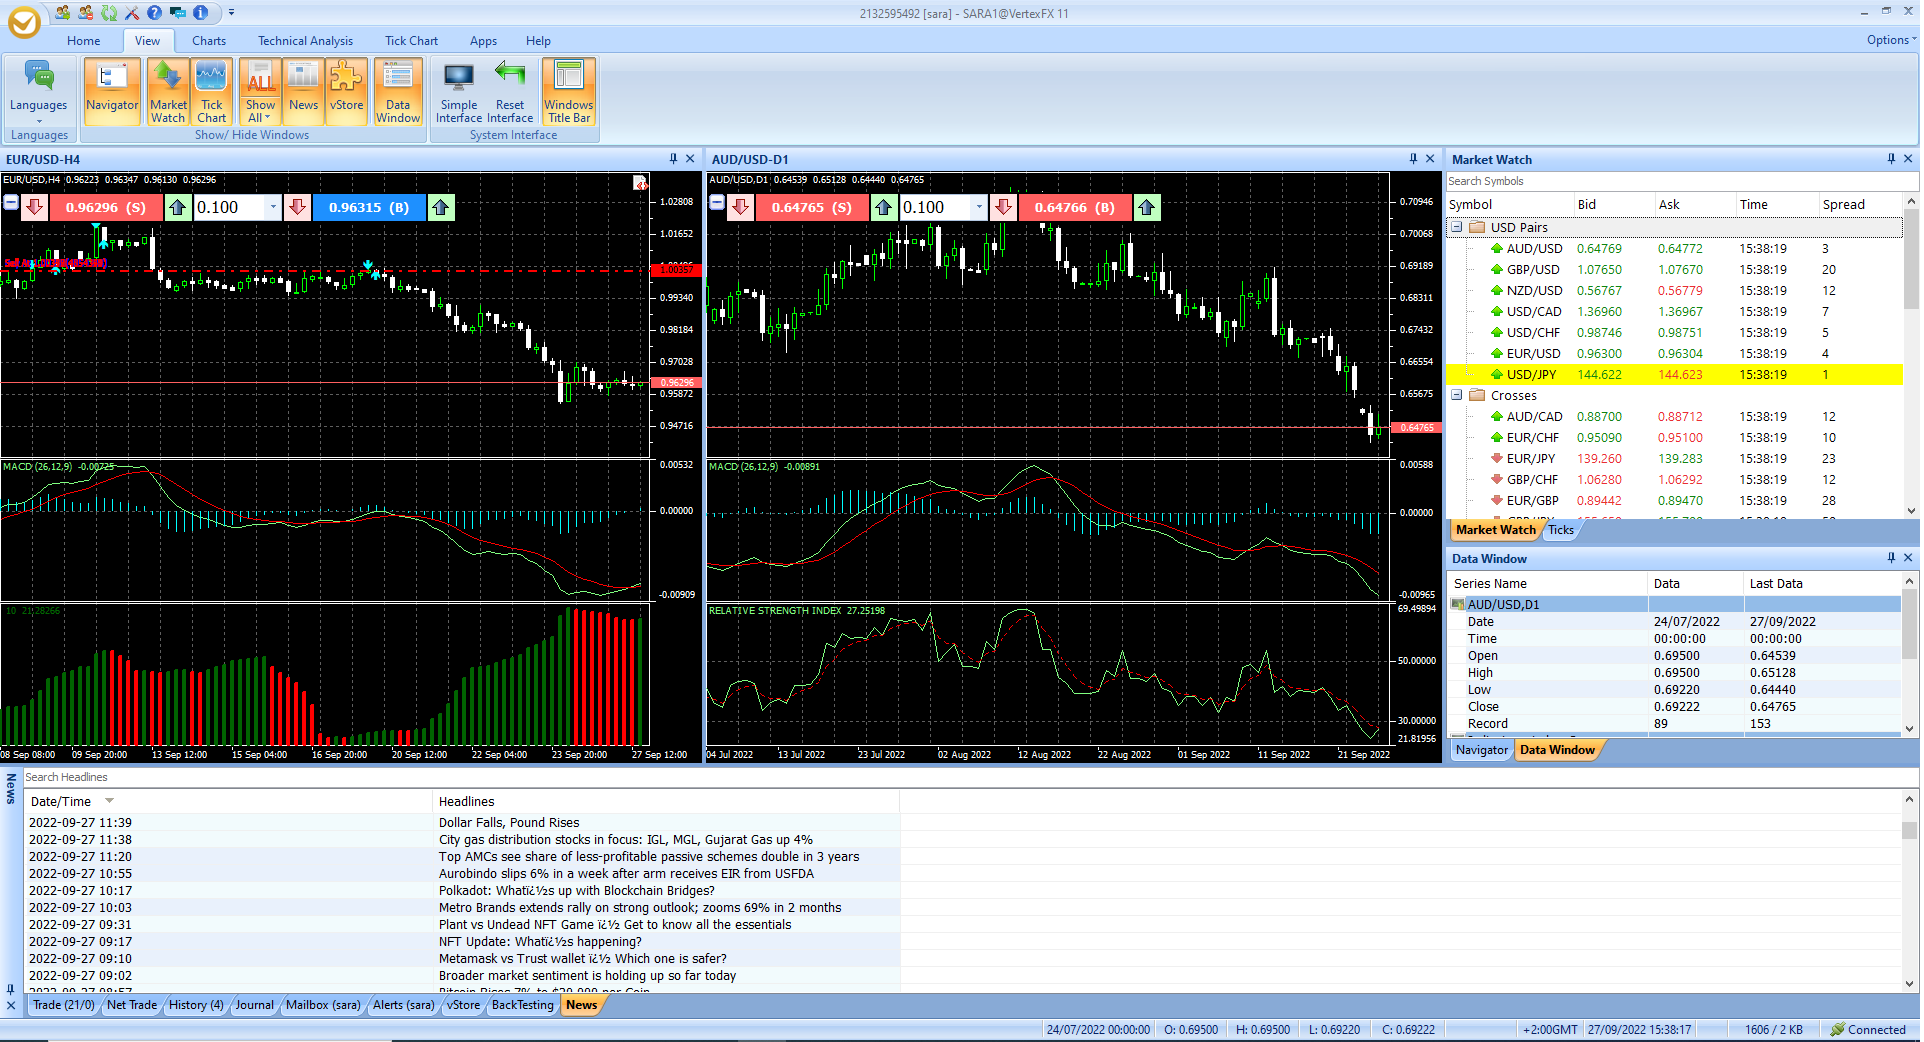Open the Navigator window from ribbon
Viewport: 1924px width, 1042px height.
[x=112, y=90]
